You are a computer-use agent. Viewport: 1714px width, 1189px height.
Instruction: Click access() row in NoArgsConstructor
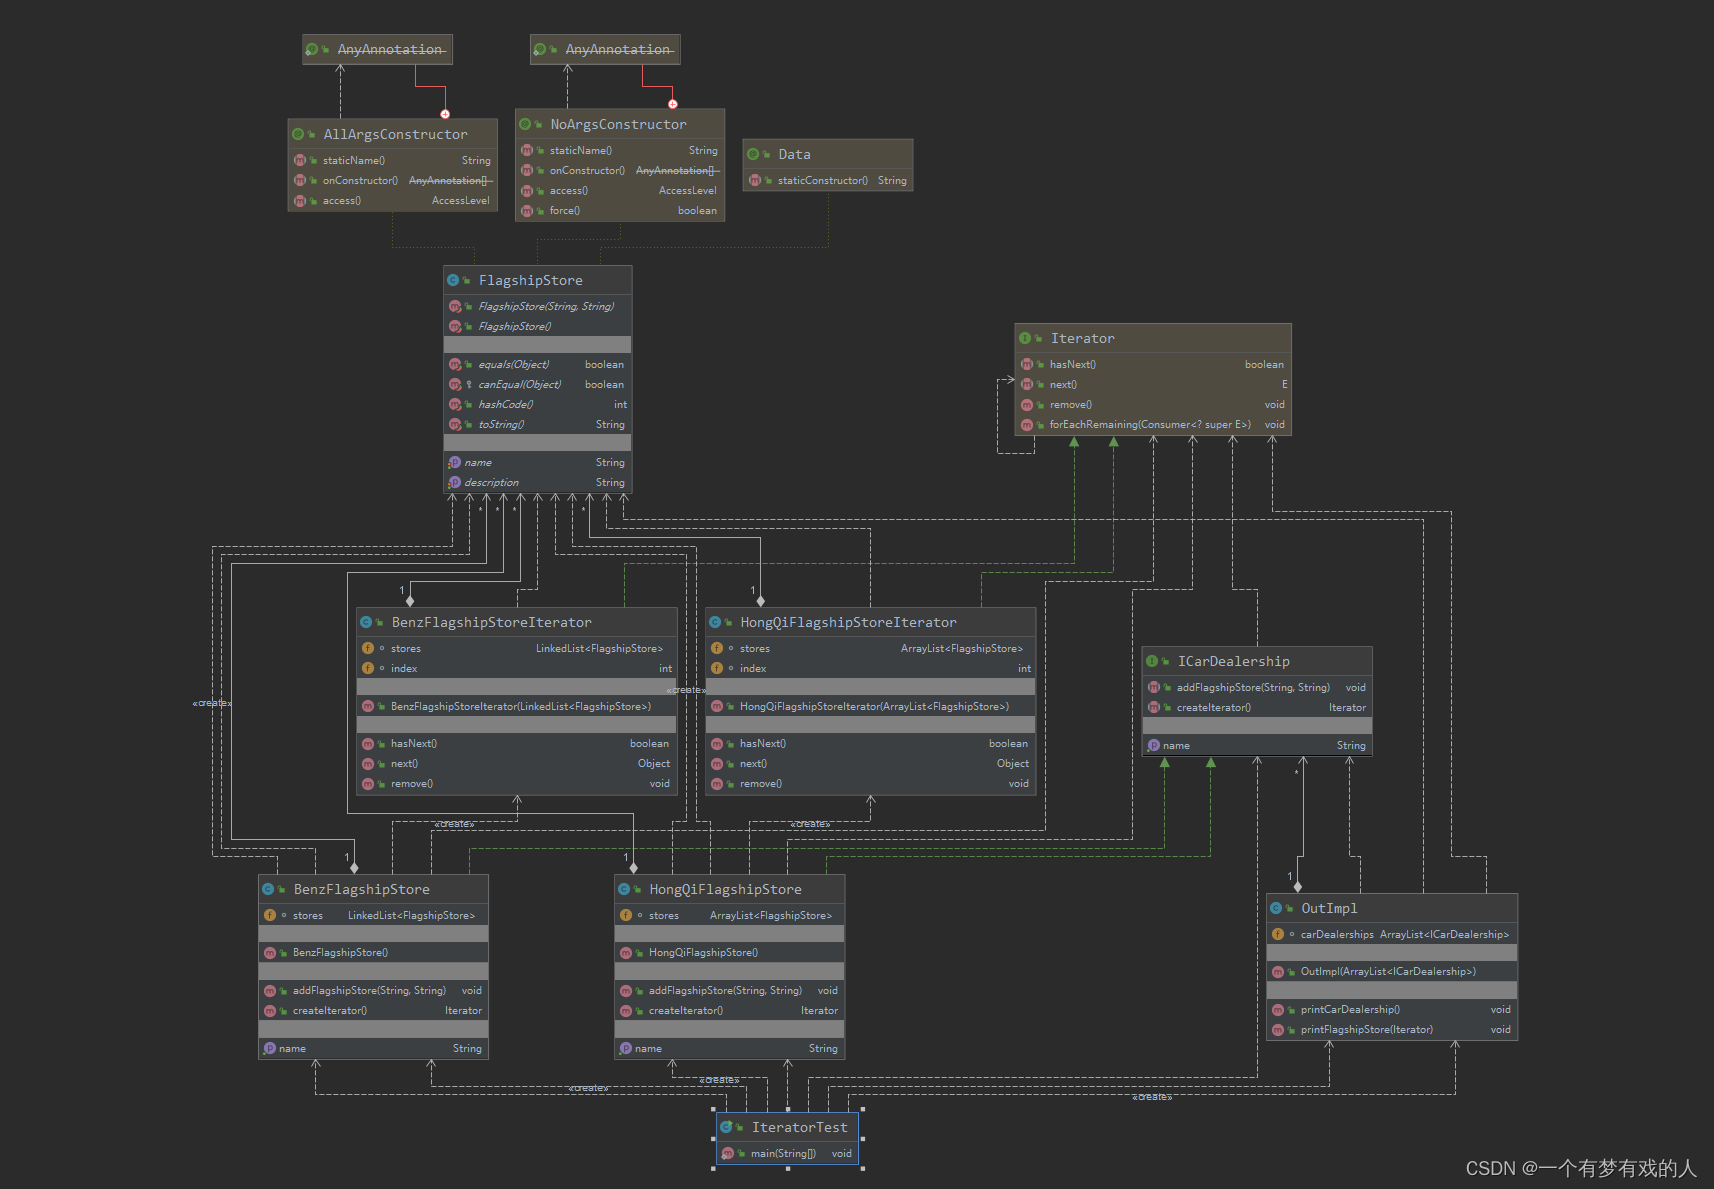[x=619, y=191]
